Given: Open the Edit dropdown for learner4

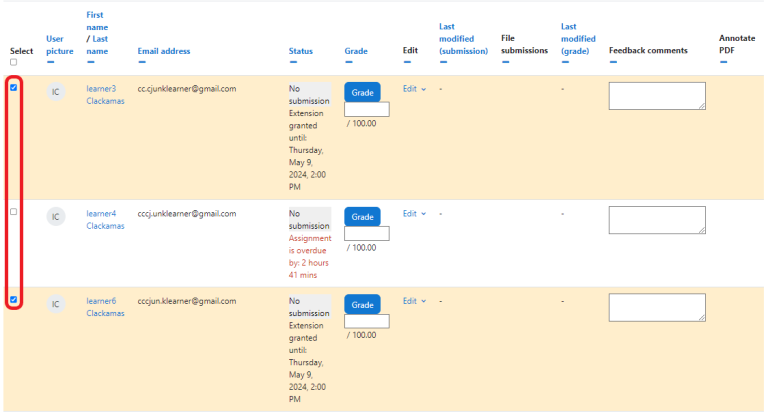Looking at the screenshot, I should pos(414,214).
